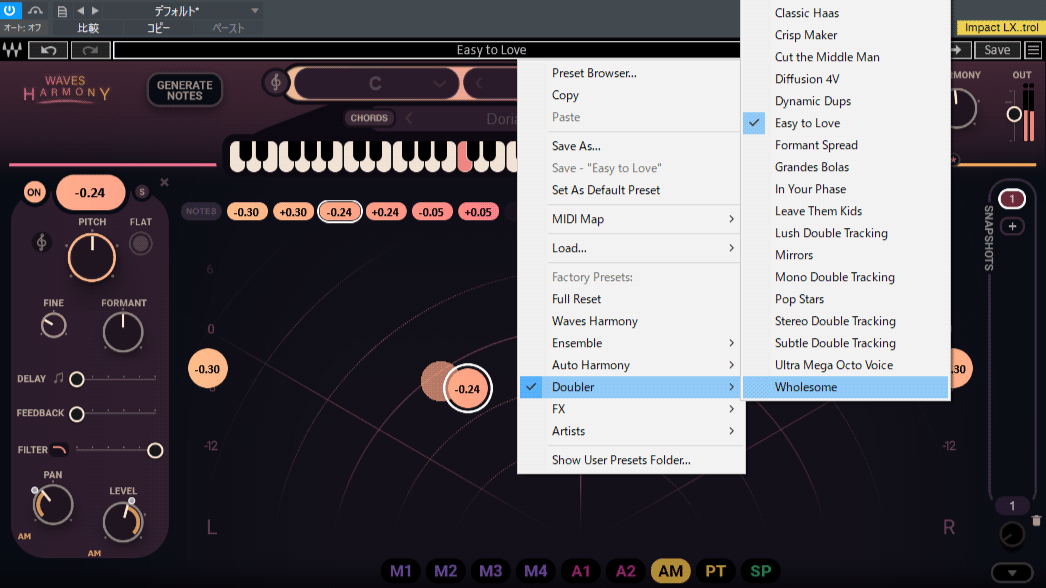Screen dimensions: 1046x588
Task: Expand the snapshots bottom dropdown arrow
Action: coord(1012,573)
